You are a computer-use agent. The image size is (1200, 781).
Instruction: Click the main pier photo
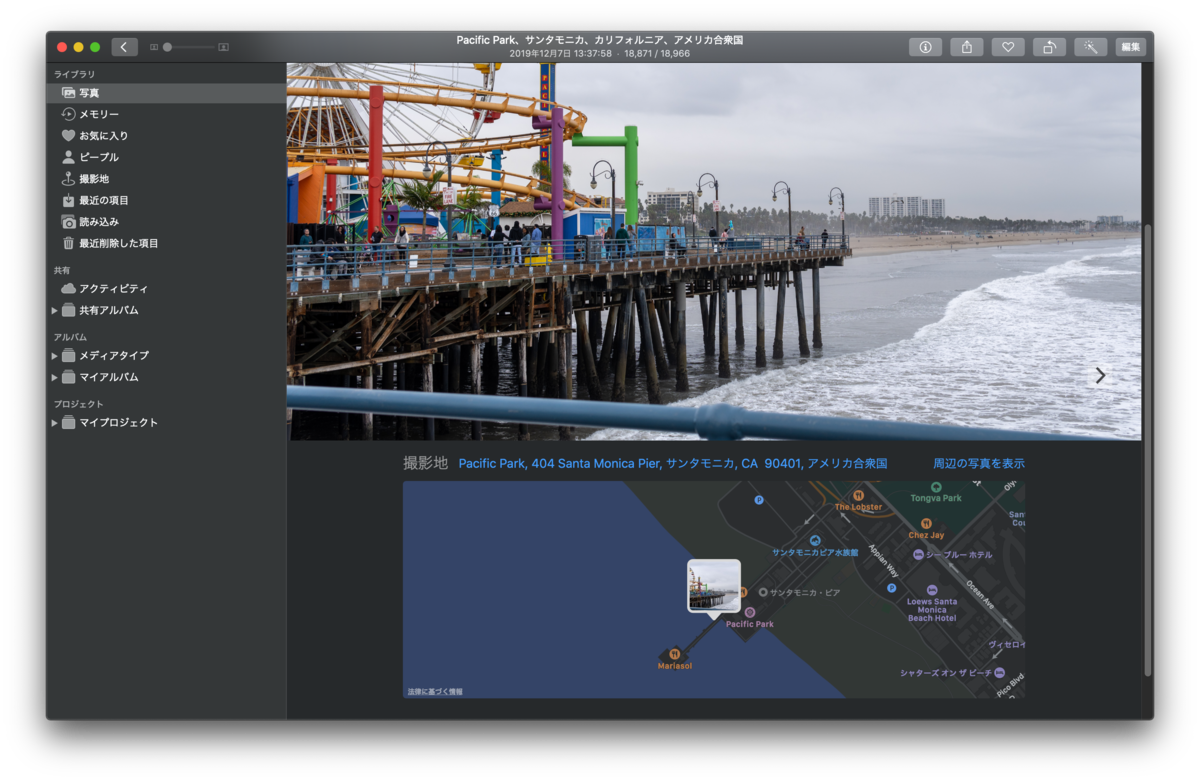coord(714,251)
